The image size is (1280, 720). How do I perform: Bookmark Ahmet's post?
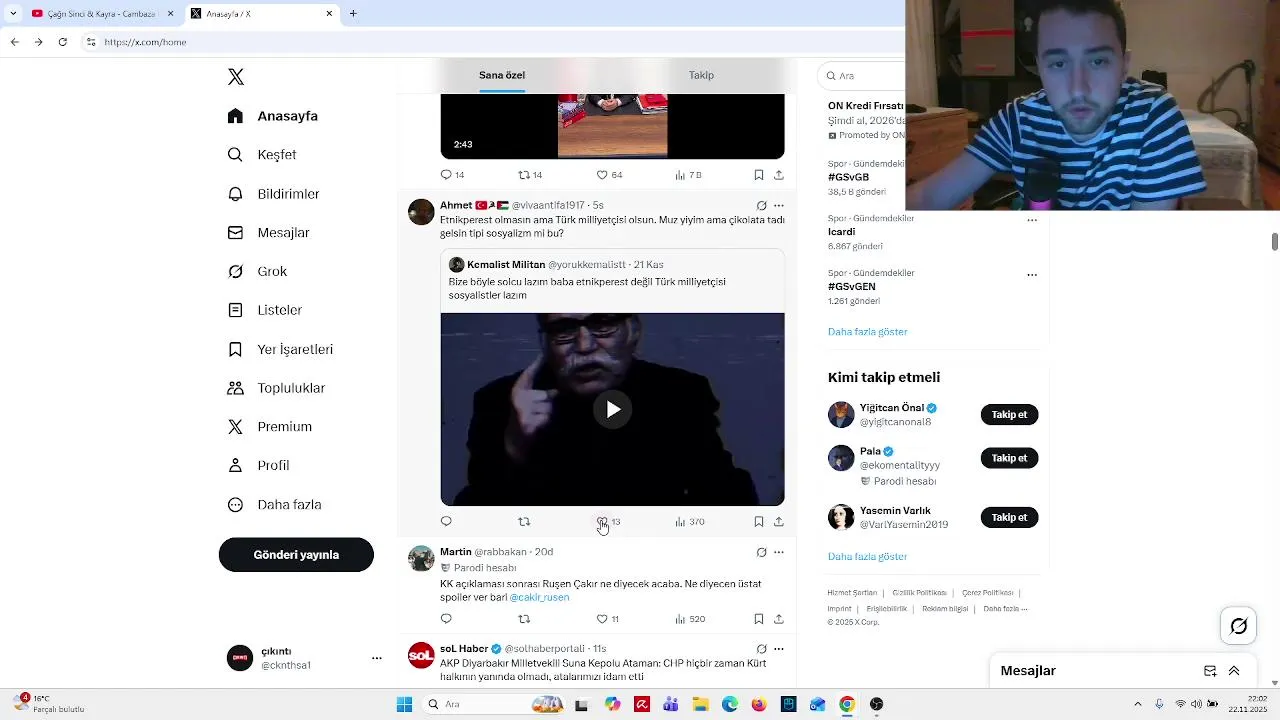point(759,522)
